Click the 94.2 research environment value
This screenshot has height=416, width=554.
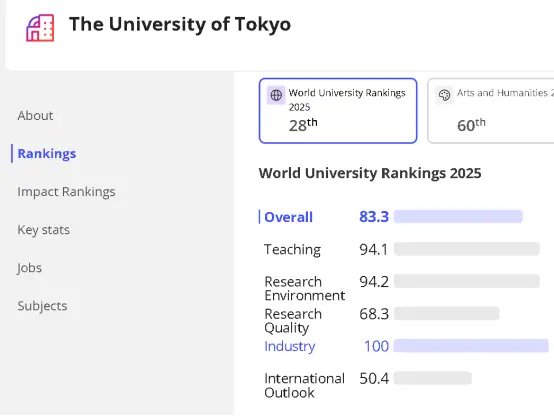point(374,282)
